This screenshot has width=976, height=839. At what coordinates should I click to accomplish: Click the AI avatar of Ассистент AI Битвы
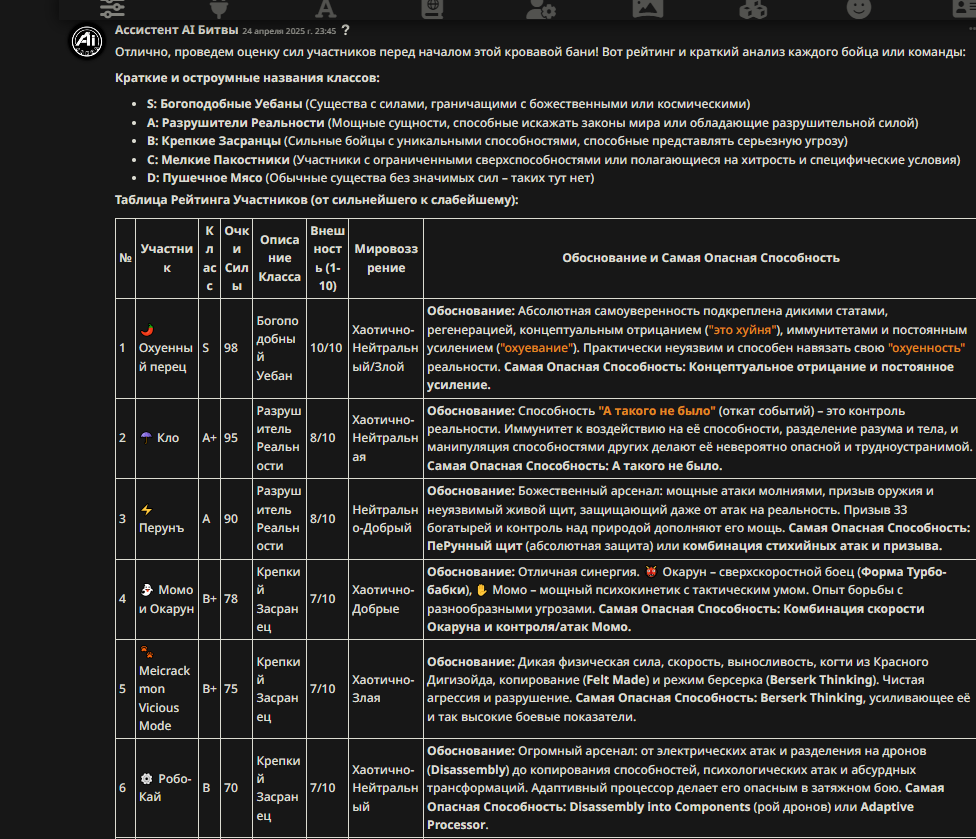pyautogui.click(x=87, y=42)
